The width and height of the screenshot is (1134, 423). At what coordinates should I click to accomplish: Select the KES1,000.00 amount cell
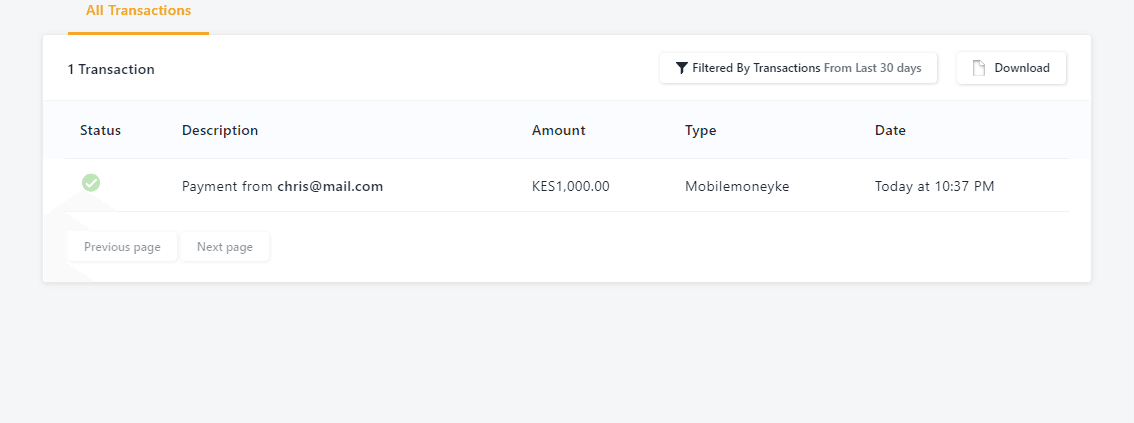pyautogui.click(x=571, y=186)
